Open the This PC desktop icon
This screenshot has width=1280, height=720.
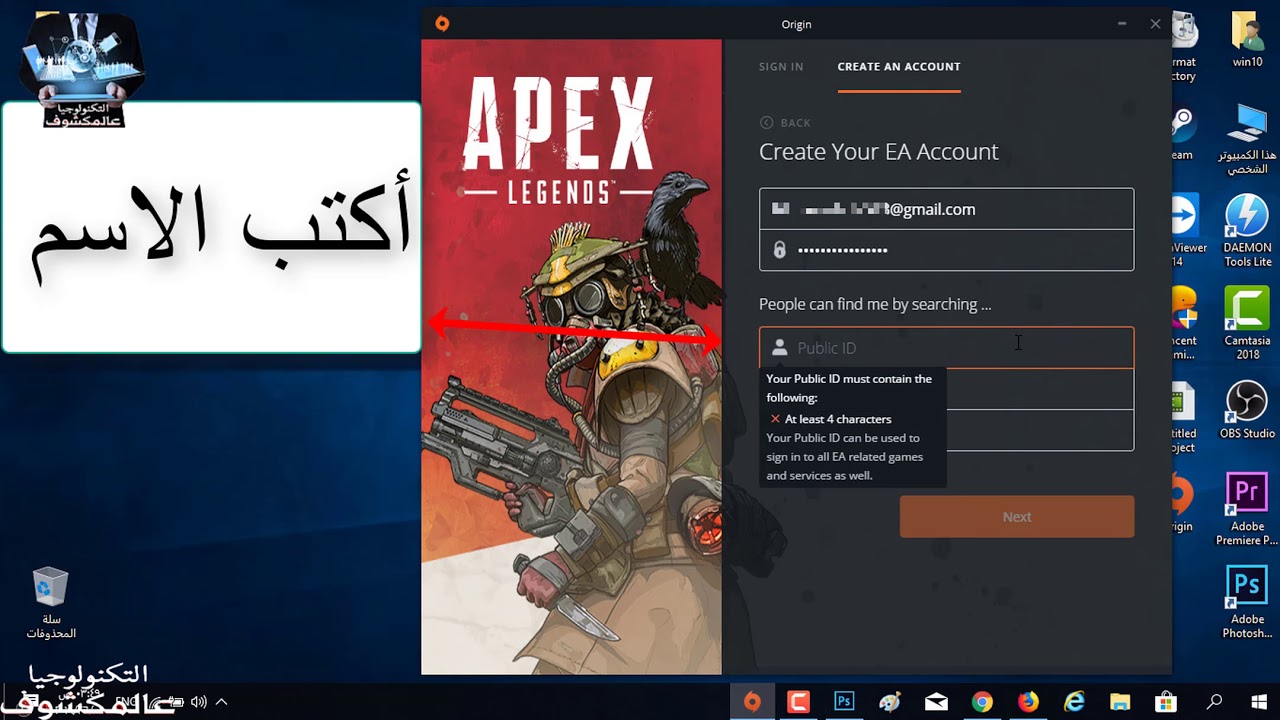pyautogui.click(x=1247, y=138)
